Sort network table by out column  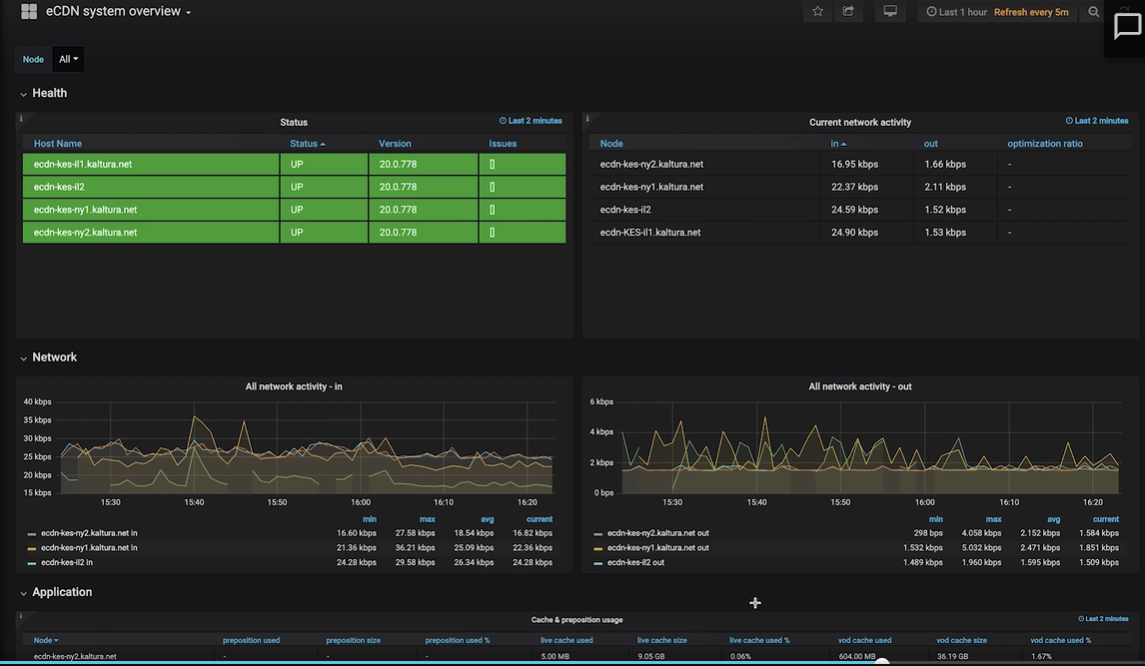pos(930,144)
